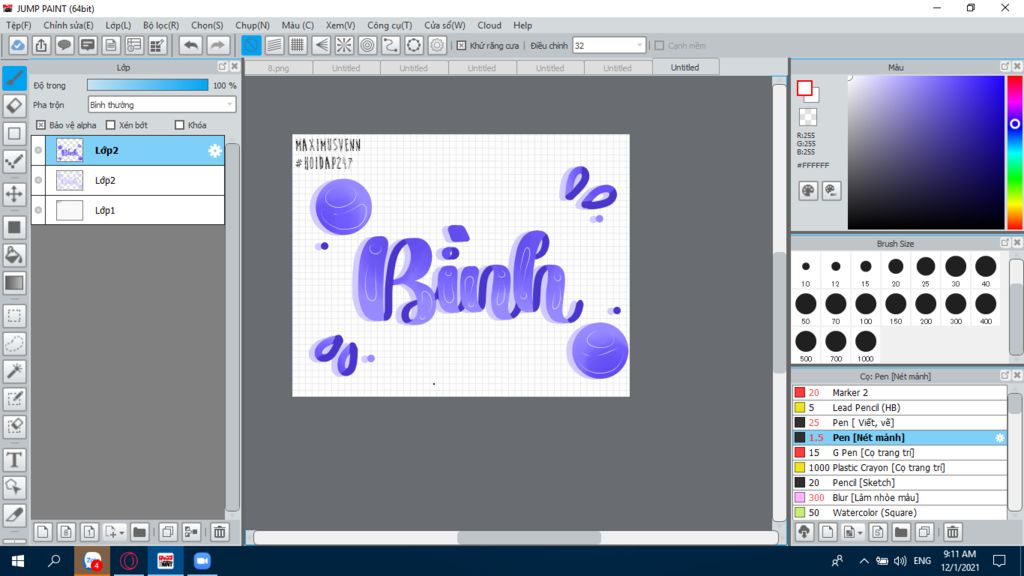The width and height of the screenshot is (1024, 576).
Task: Enable the crisscross grid snap guide
Action: point(298,45)
